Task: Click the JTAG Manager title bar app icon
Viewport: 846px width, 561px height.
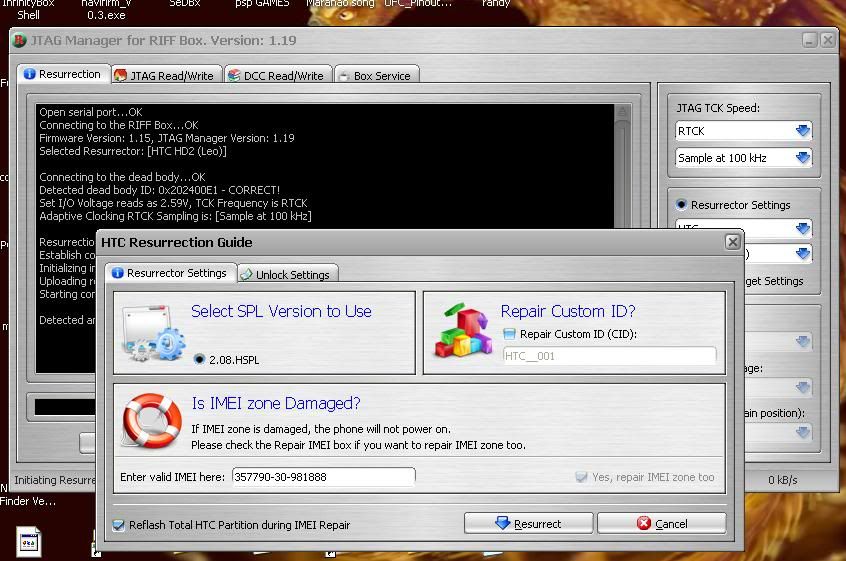Action: pos(19,40)
